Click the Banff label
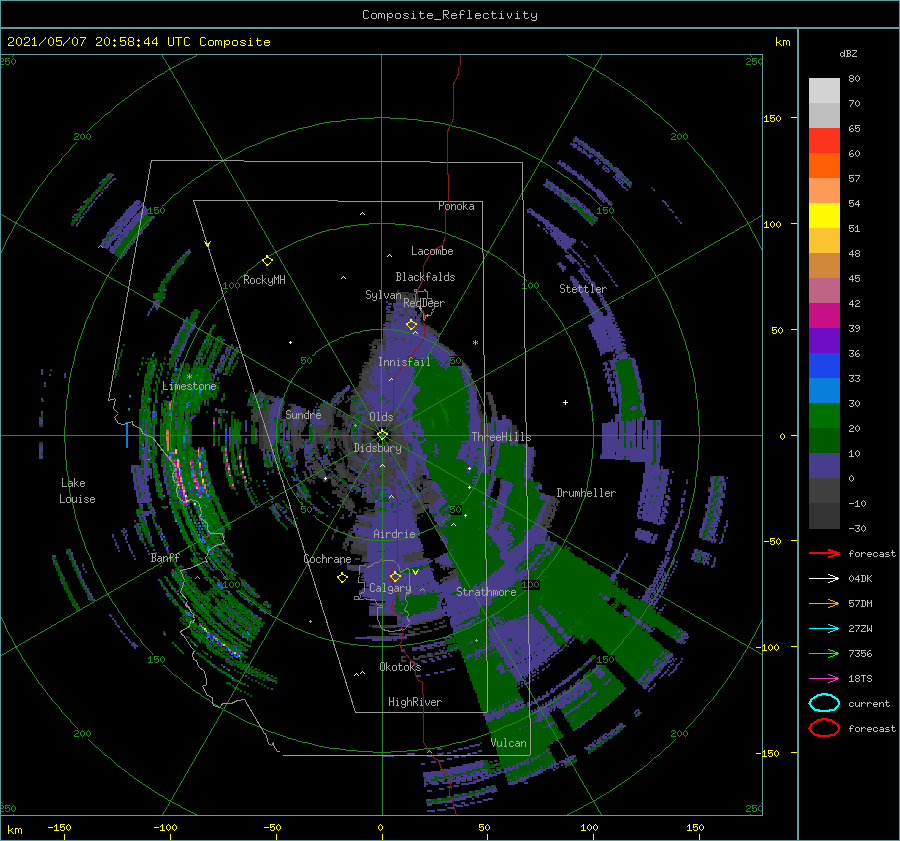900x841 pixels. (165, 557)
